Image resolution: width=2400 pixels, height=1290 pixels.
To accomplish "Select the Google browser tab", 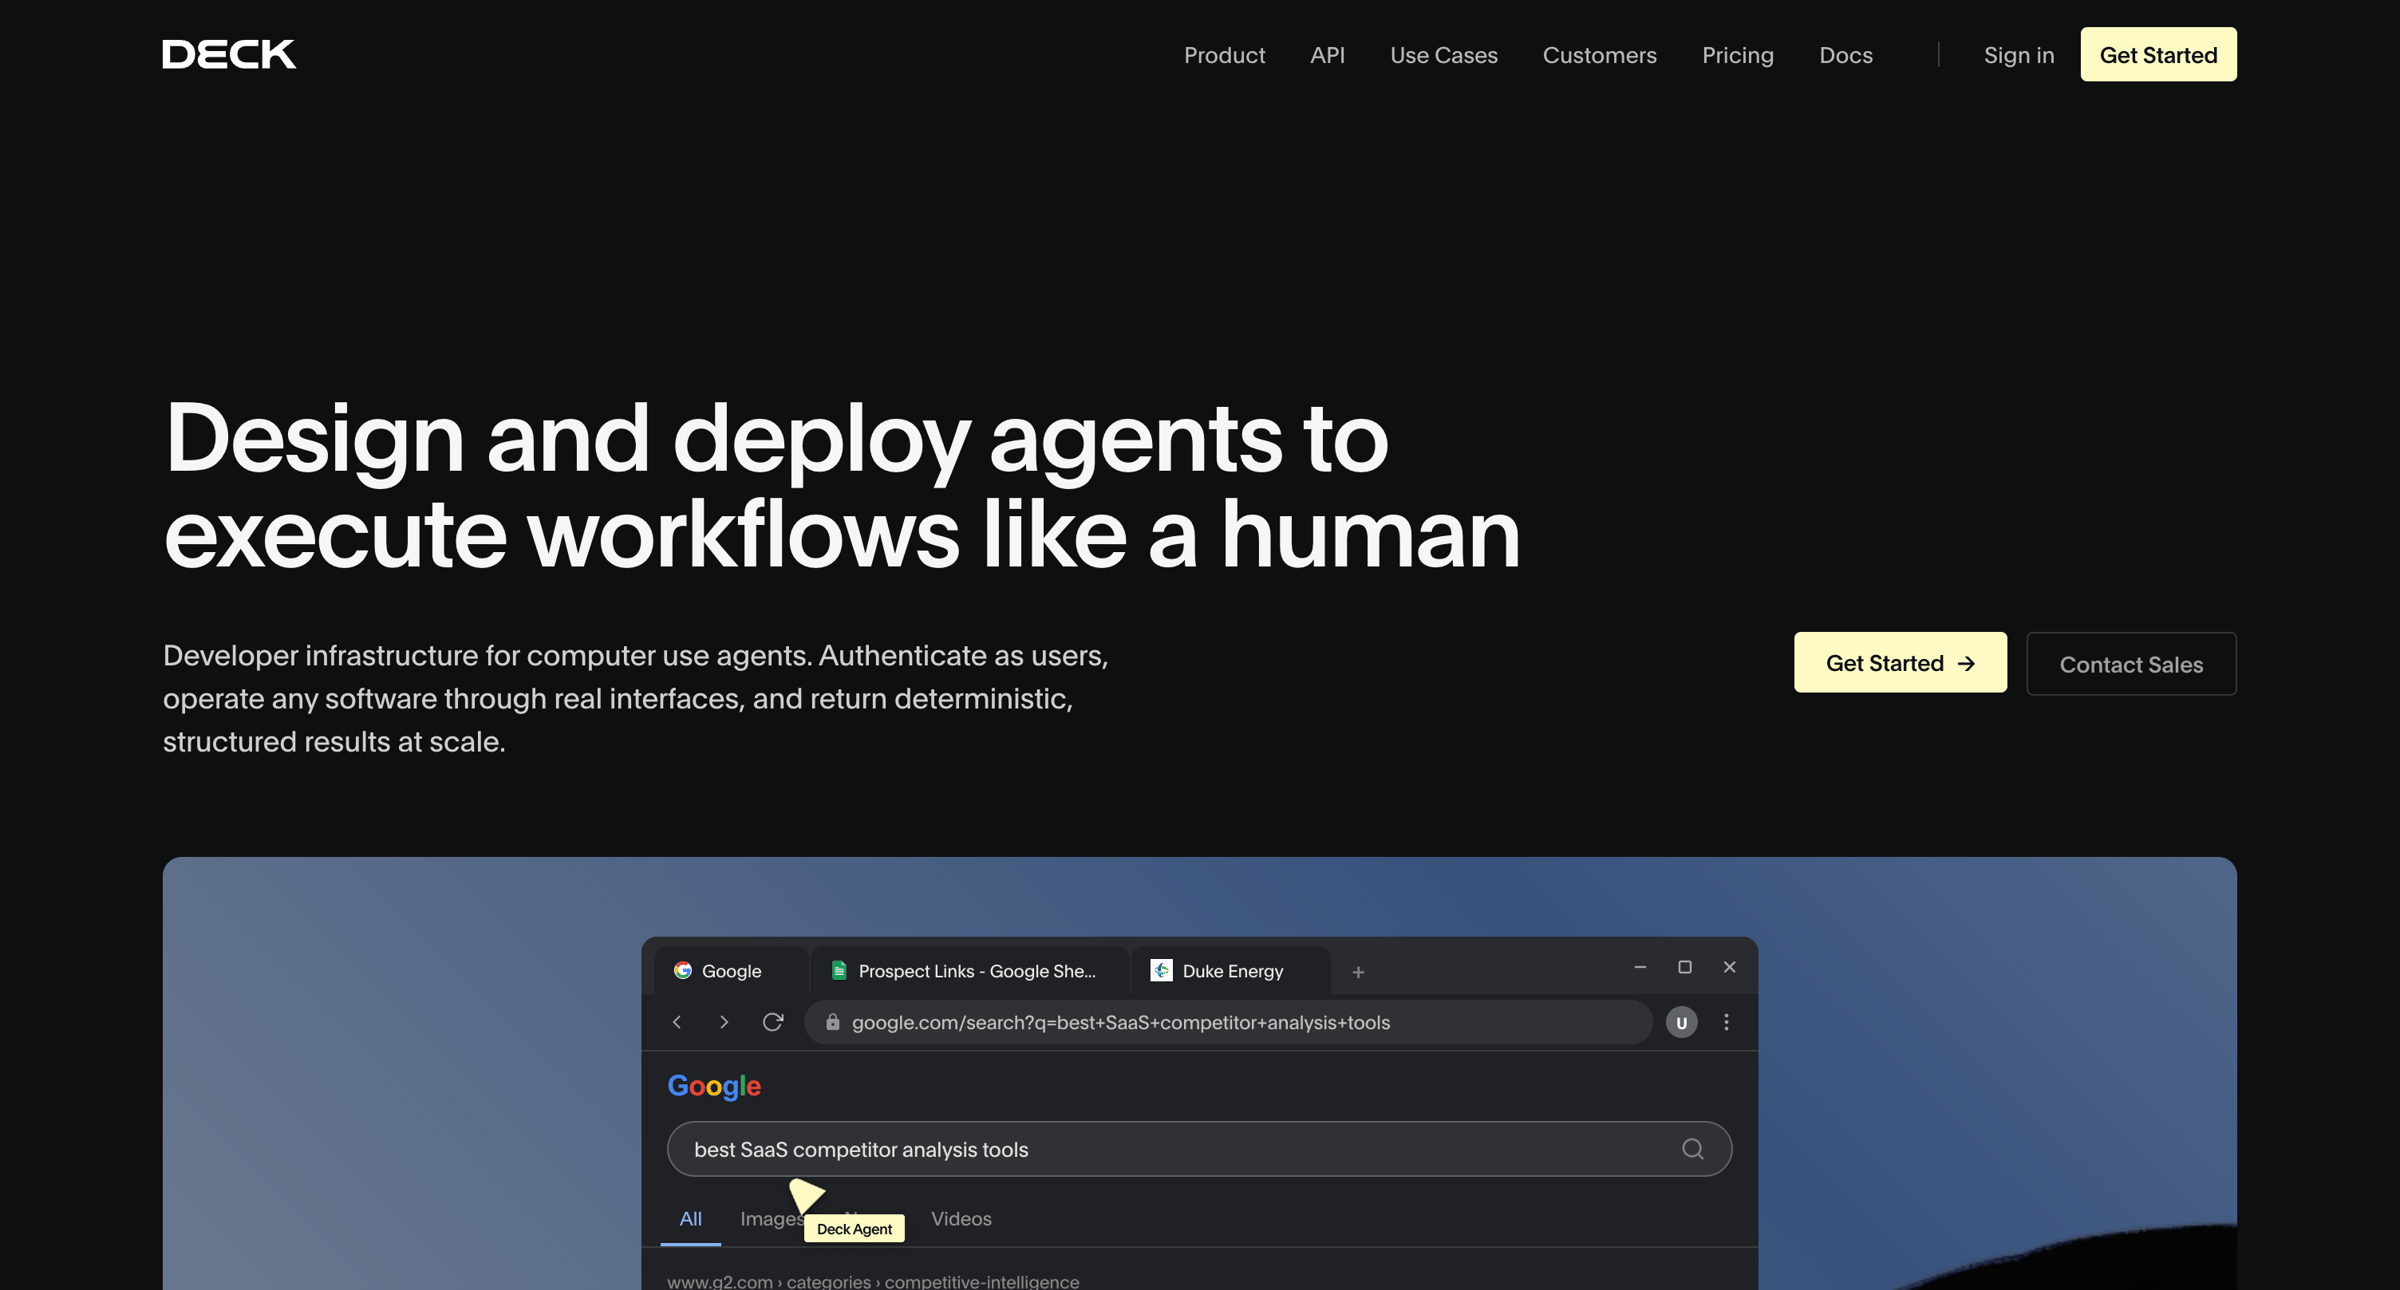I will (730, 970).
